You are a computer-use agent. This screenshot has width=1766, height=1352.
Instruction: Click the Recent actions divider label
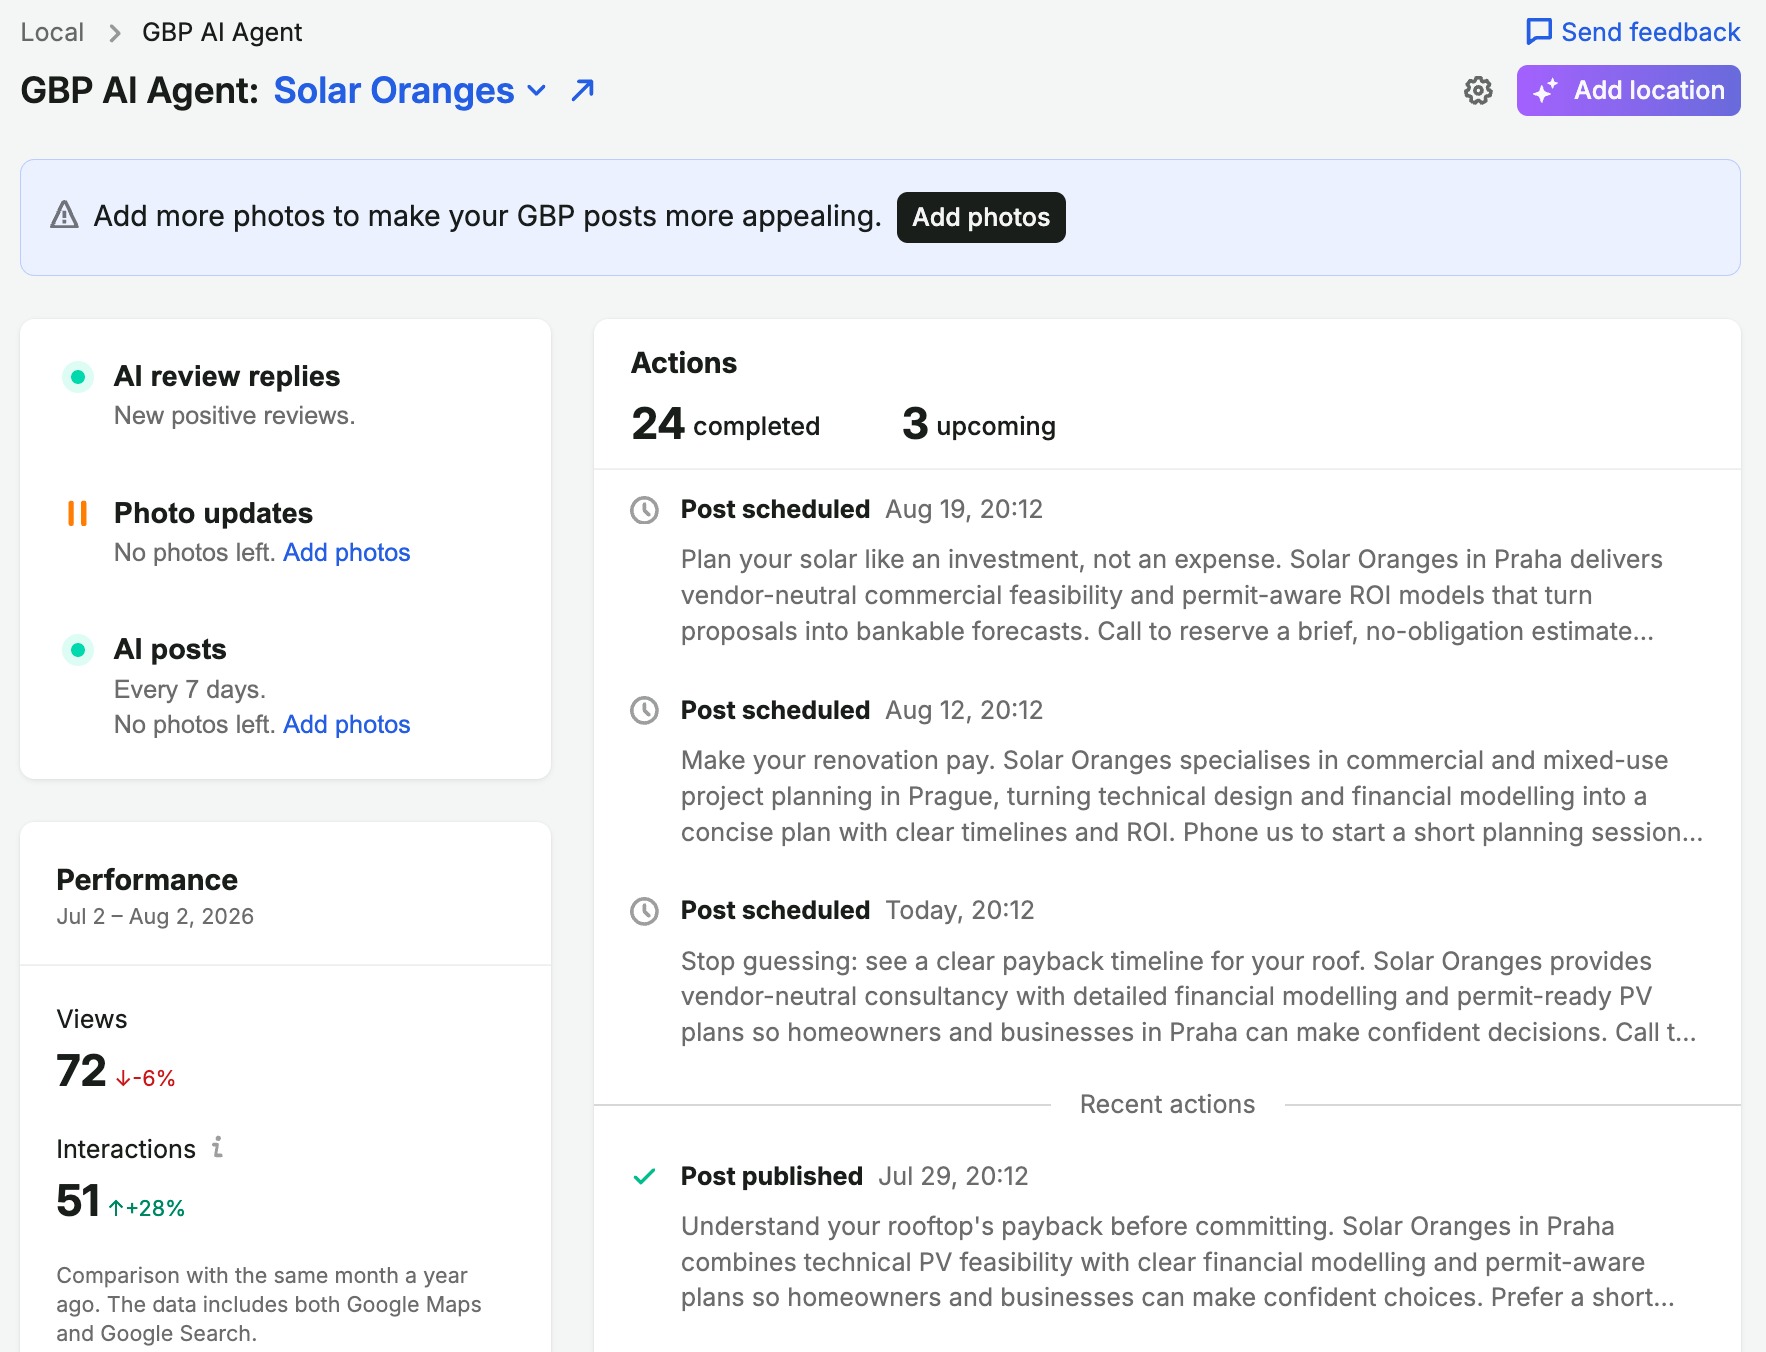[1167, 1104]
